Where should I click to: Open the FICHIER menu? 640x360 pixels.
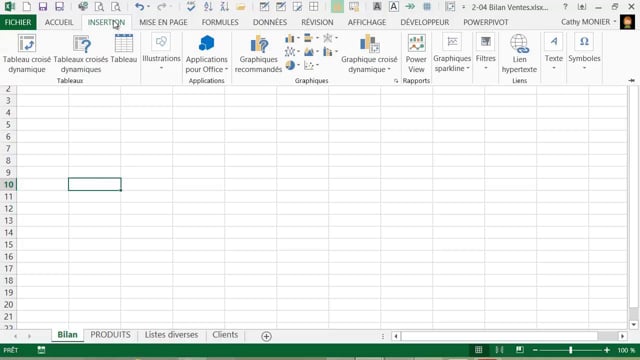tap(18, 22)
